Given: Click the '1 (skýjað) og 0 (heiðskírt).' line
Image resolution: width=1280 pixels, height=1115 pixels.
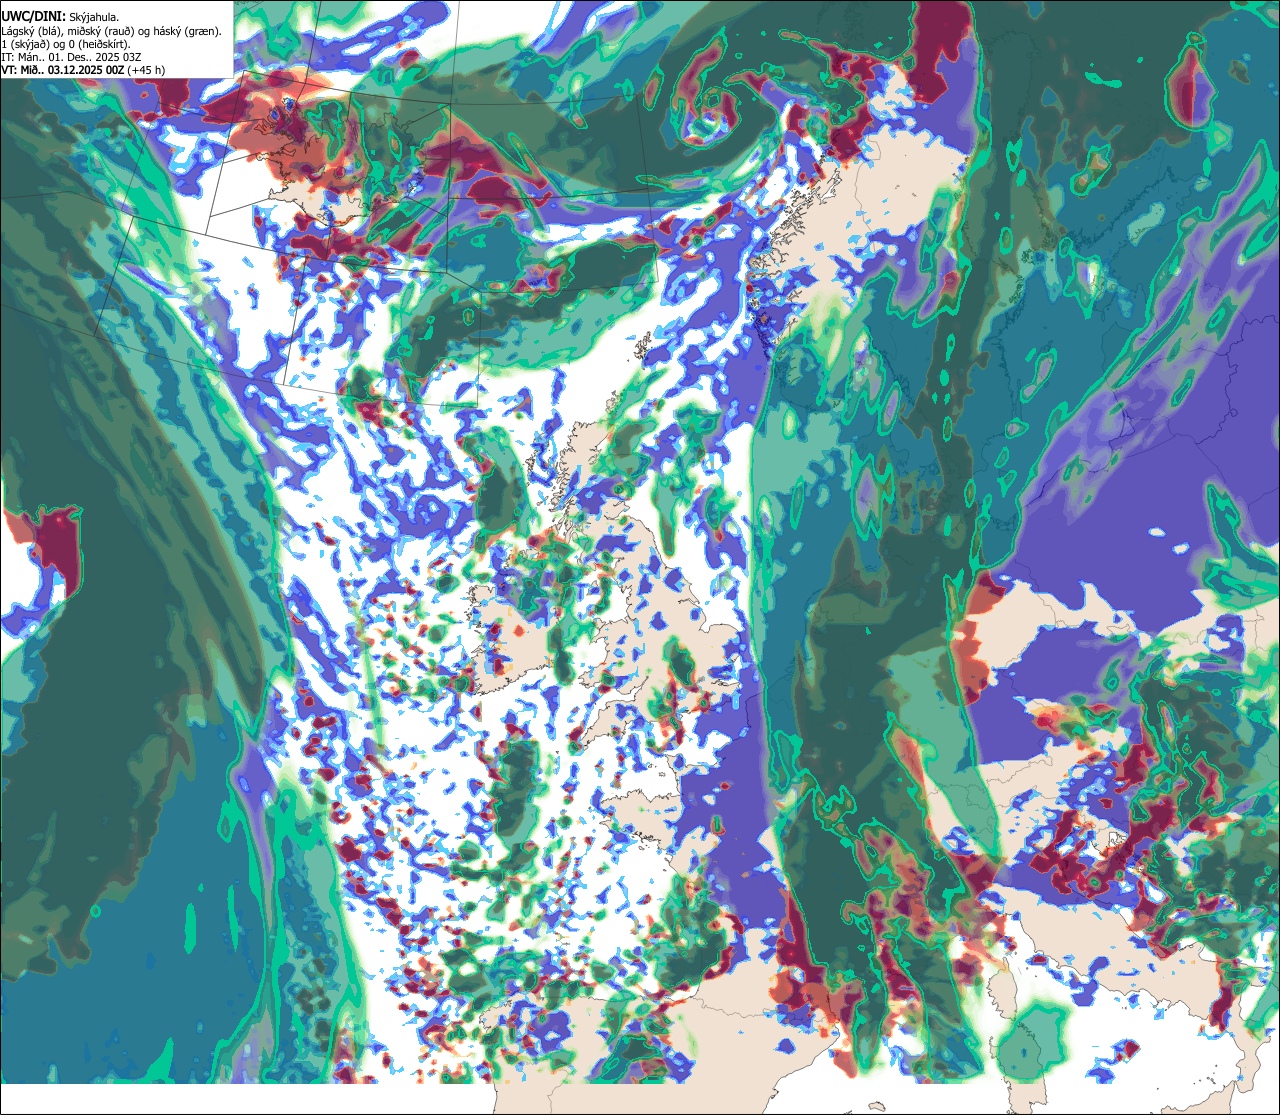Looking at the screenshot, I should [x=66, y=45].
